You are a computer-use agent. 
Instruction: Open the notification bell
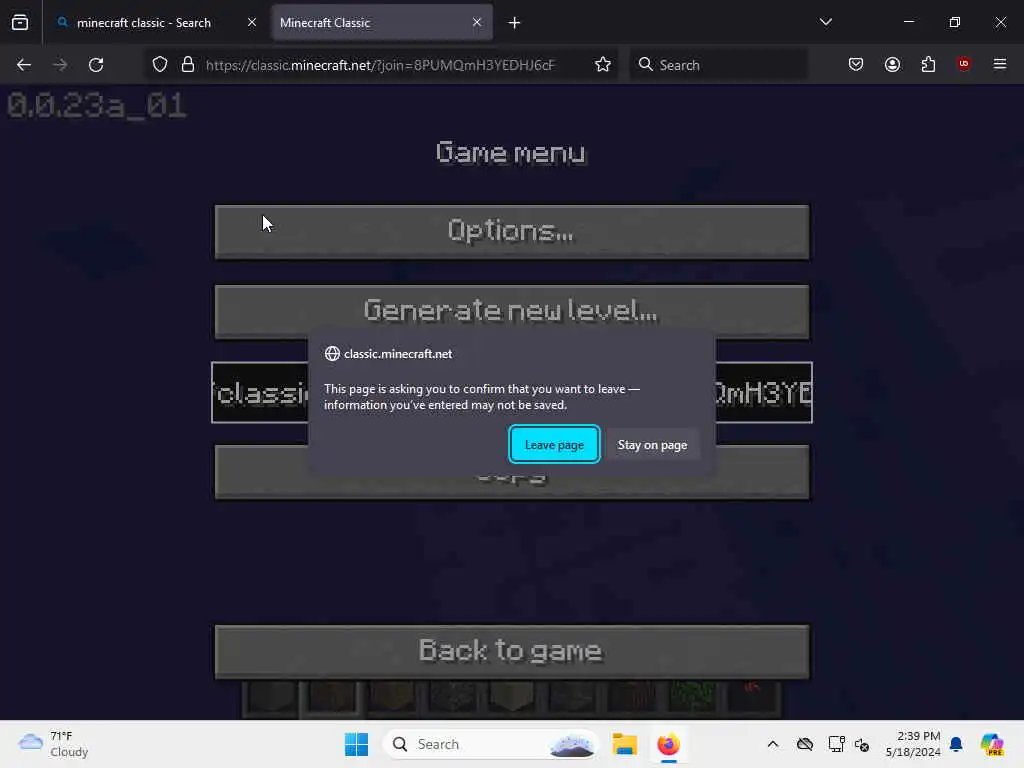(x=956, y=744)
